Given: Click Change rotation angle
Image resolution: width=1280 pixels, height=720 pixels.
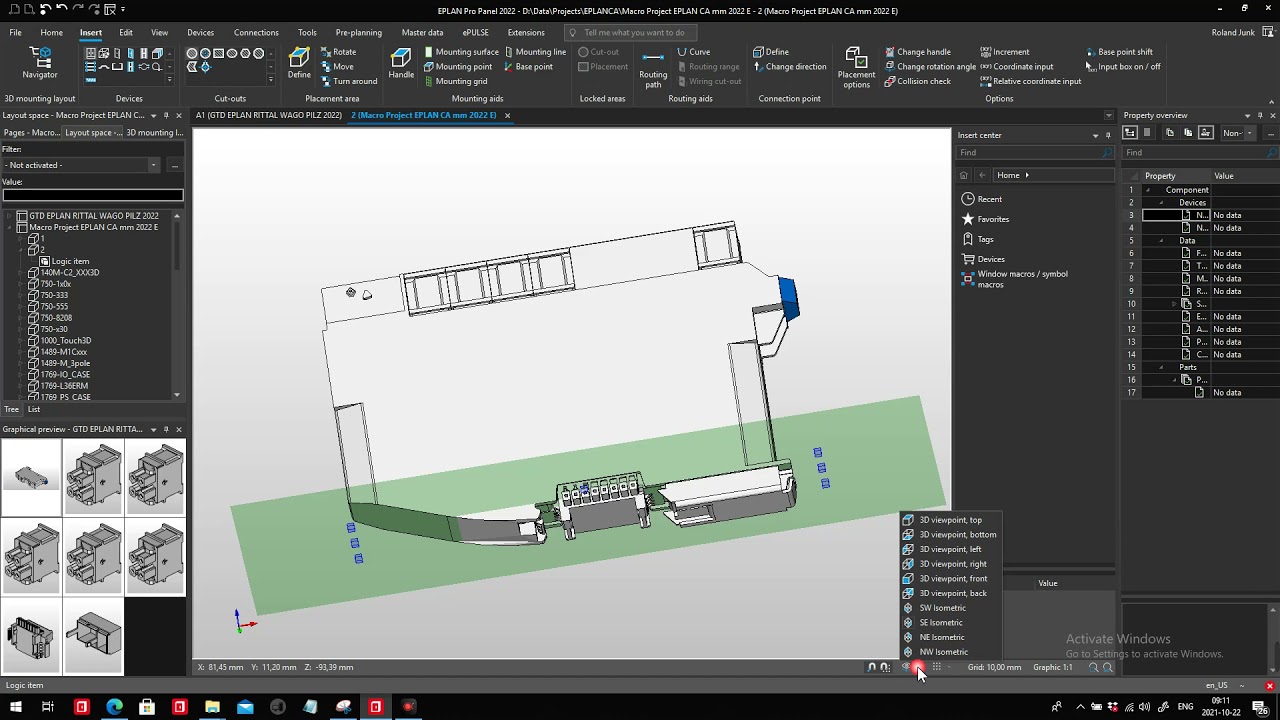Looking at the screenshot, I should pyautogui.click(x=930, y=67).
